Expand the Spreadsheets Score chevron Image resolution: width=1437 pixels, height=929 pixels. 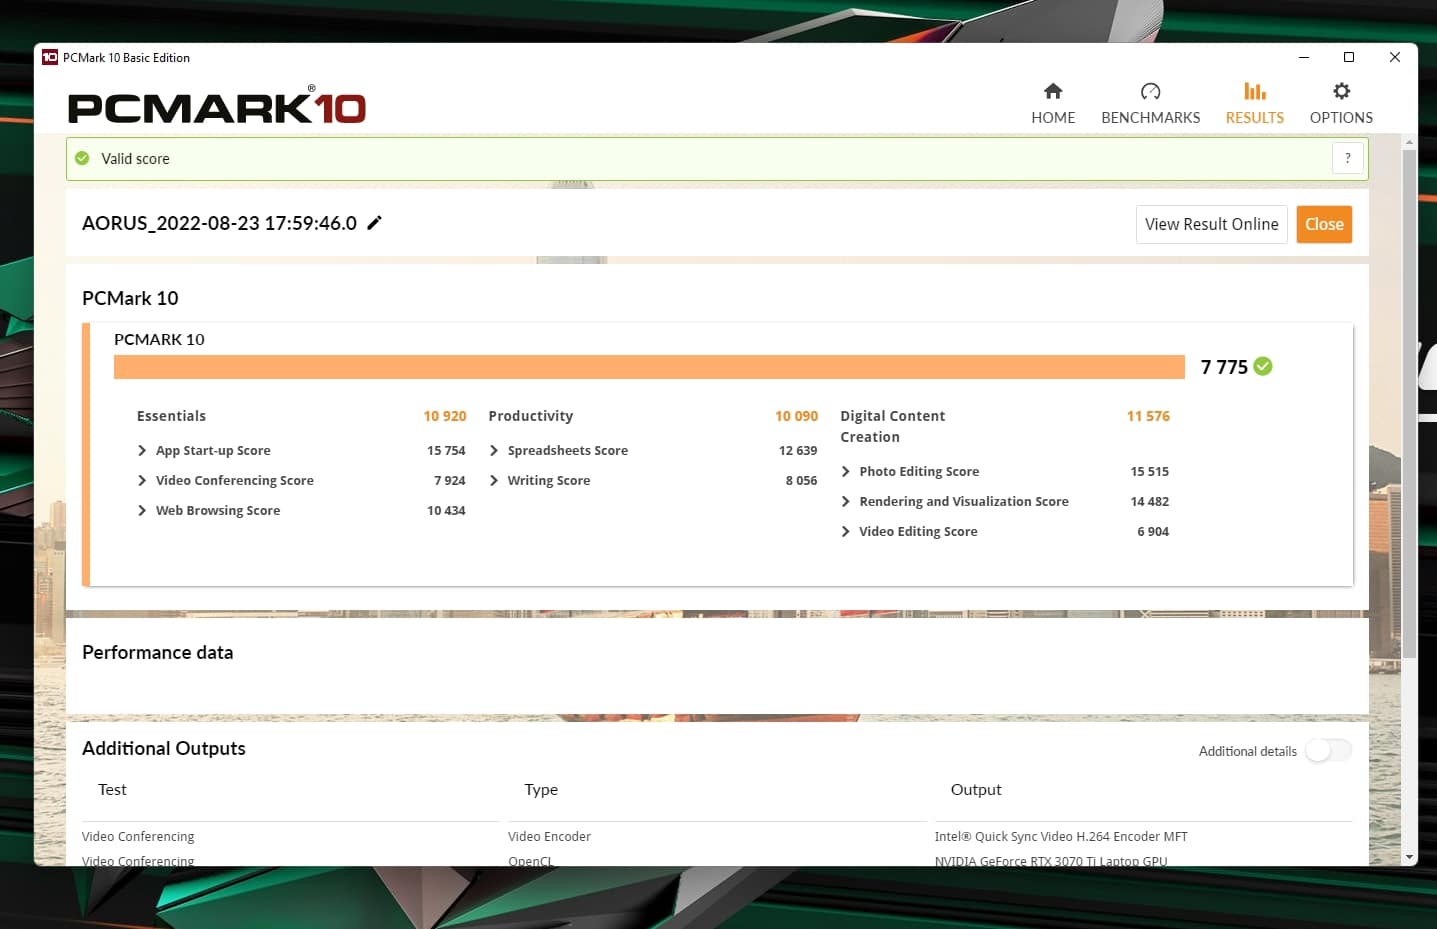click(494, 451)
